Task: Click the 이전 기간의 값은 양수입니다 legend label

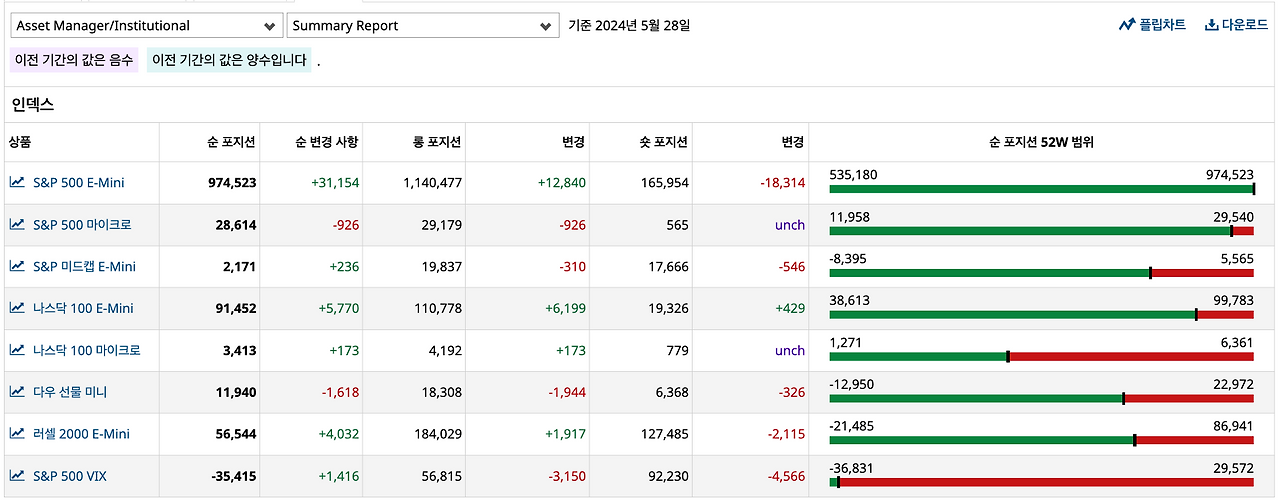Action: 229,61
